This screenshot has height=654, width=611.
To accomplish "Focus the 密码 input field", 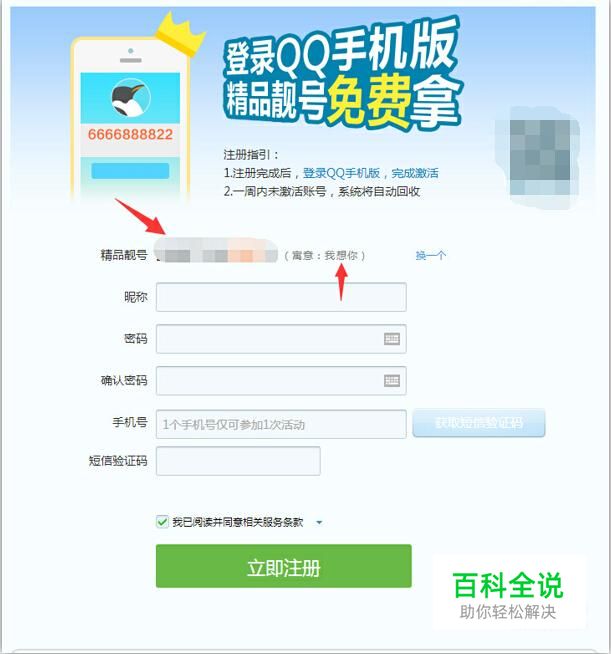I will tap(281, 339).
